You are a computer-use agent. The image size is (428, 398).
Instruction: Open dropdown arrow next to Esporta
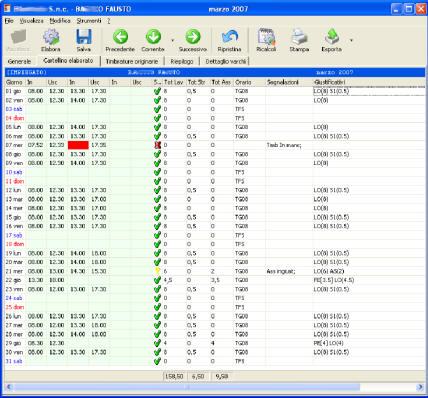click(351, 40)
